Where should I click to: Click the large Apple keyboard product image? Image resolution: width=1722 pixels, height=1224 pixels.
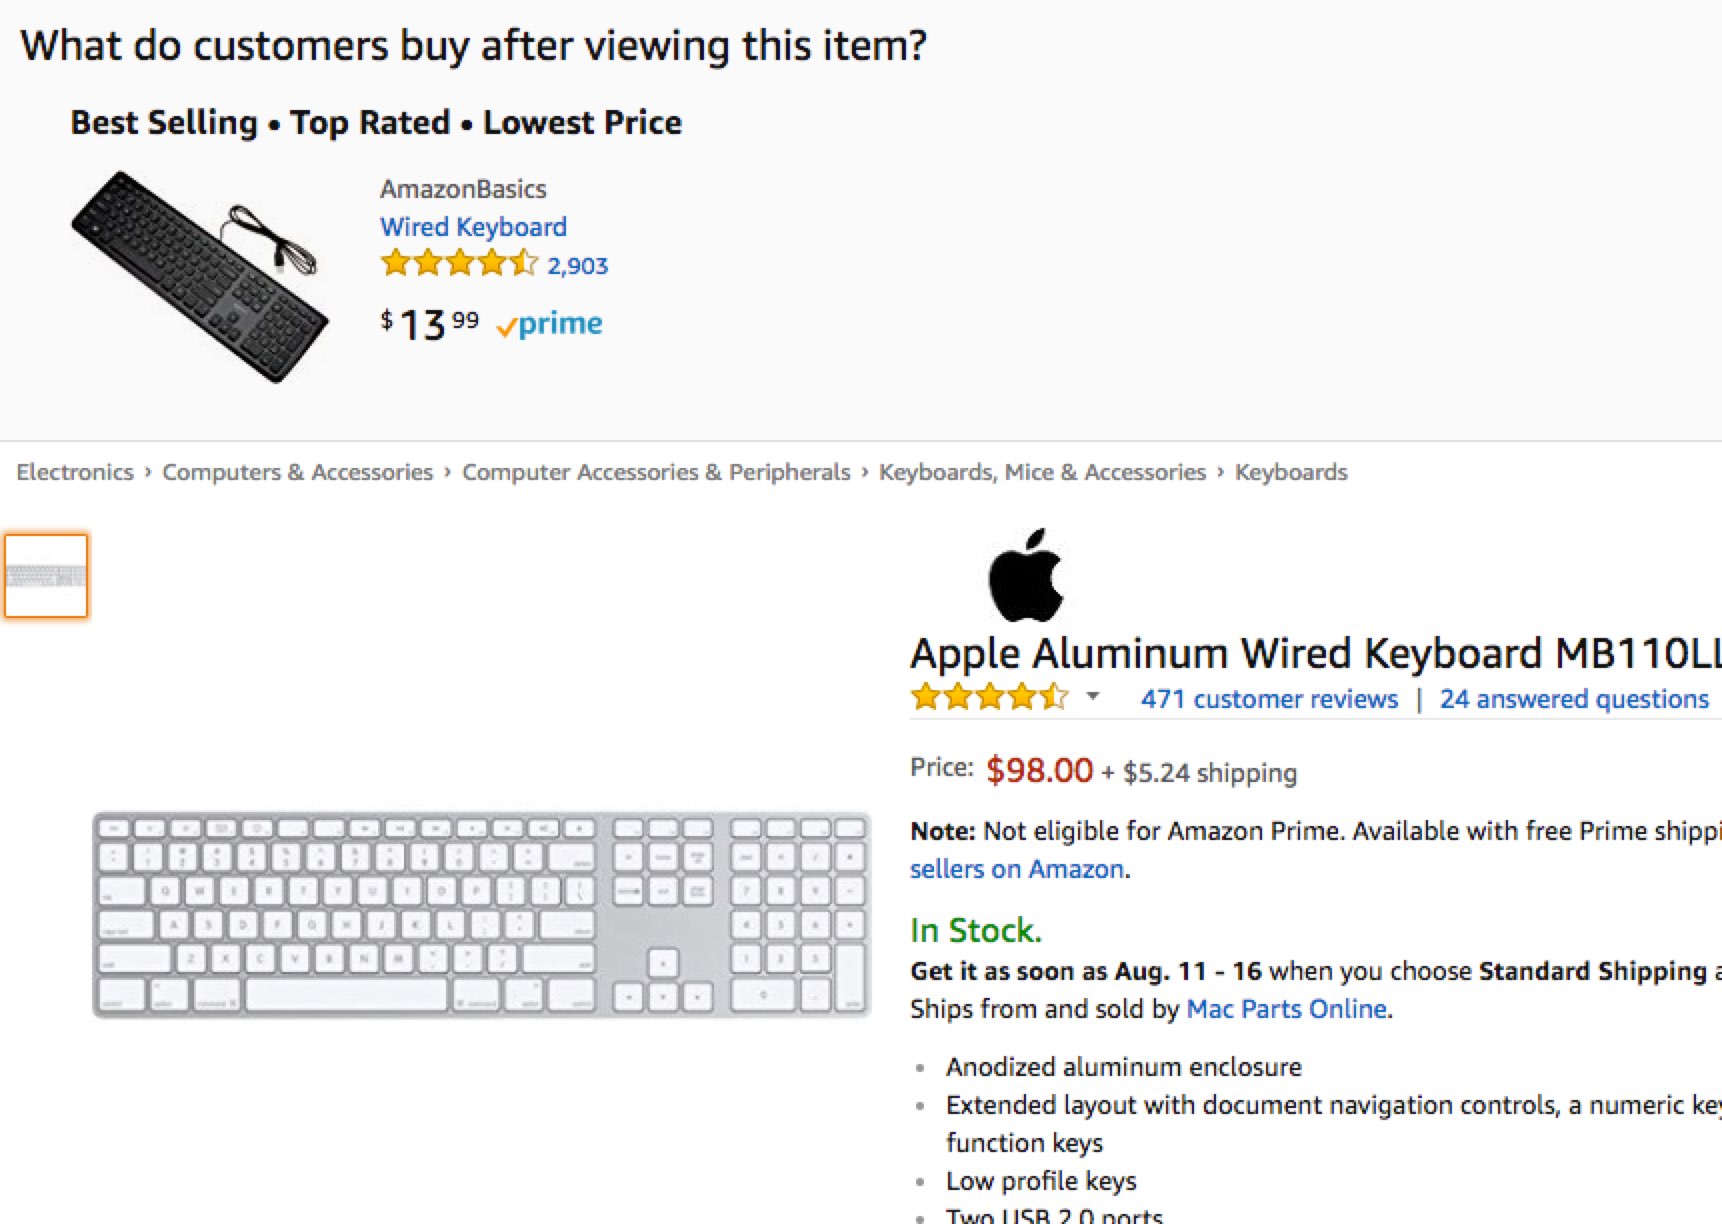[481, 915]
